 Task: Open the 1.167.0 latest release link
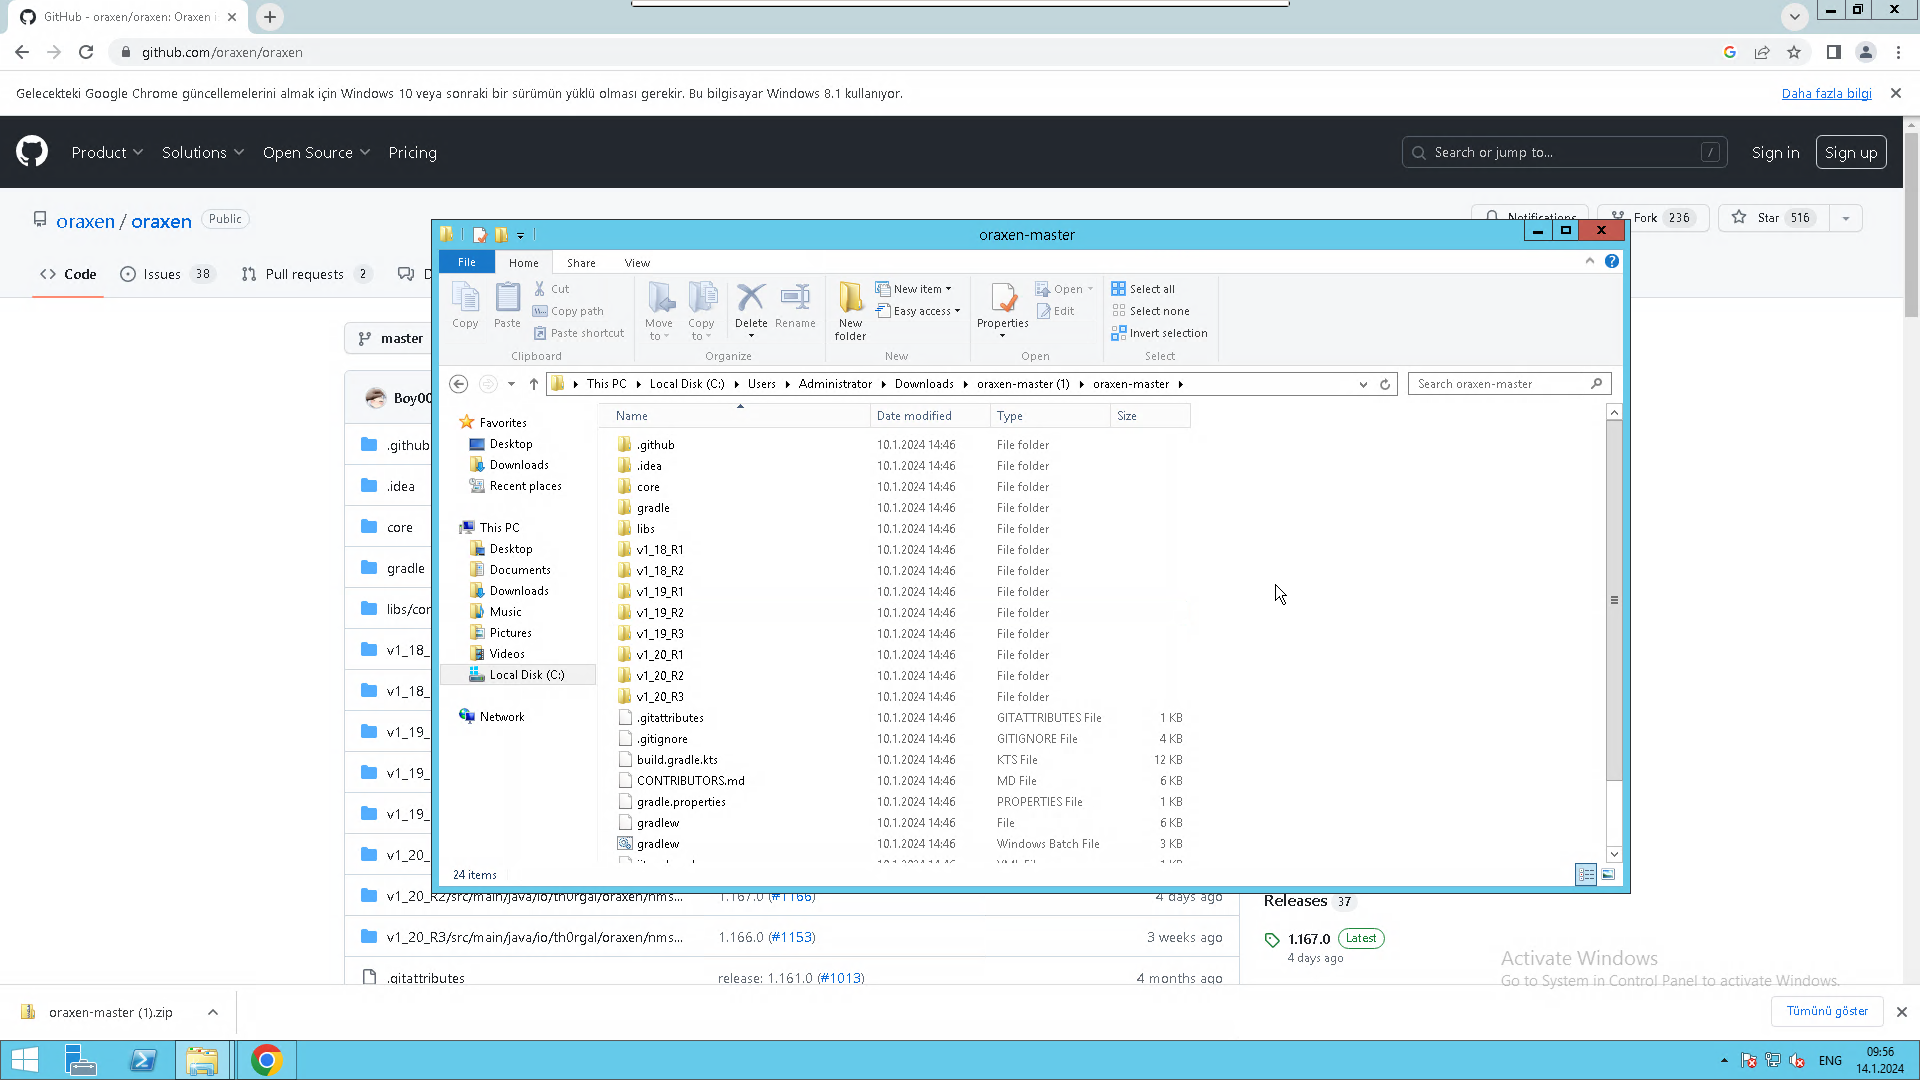(1309, 939)
